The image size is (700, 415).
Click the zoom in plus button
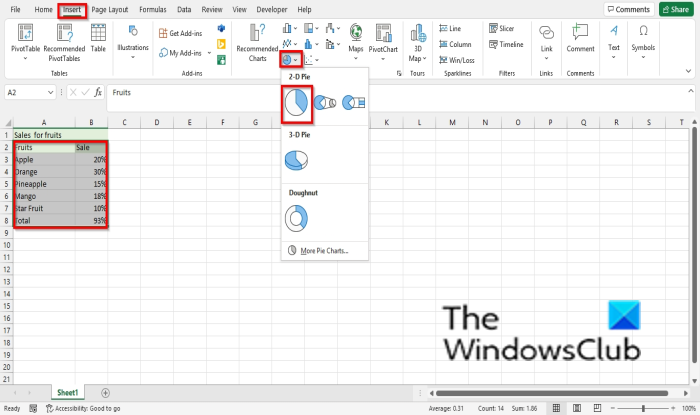click(673, 408)
